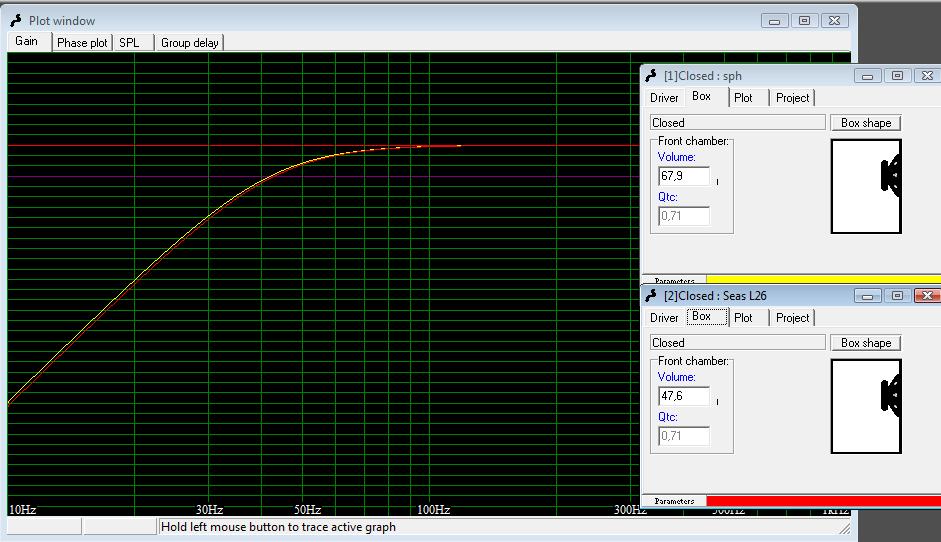This screenshot has width=941, height=542.
Task: Maximize the Plot window
Action: pos(803,20)
